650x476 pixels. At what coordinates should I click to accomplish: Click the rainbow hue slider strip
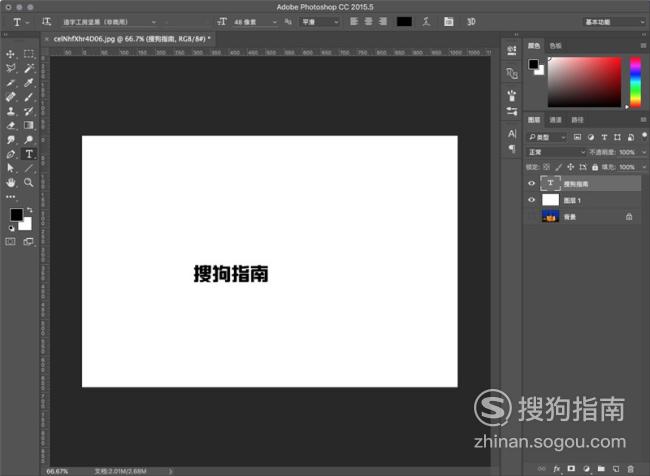coord(635,82)
